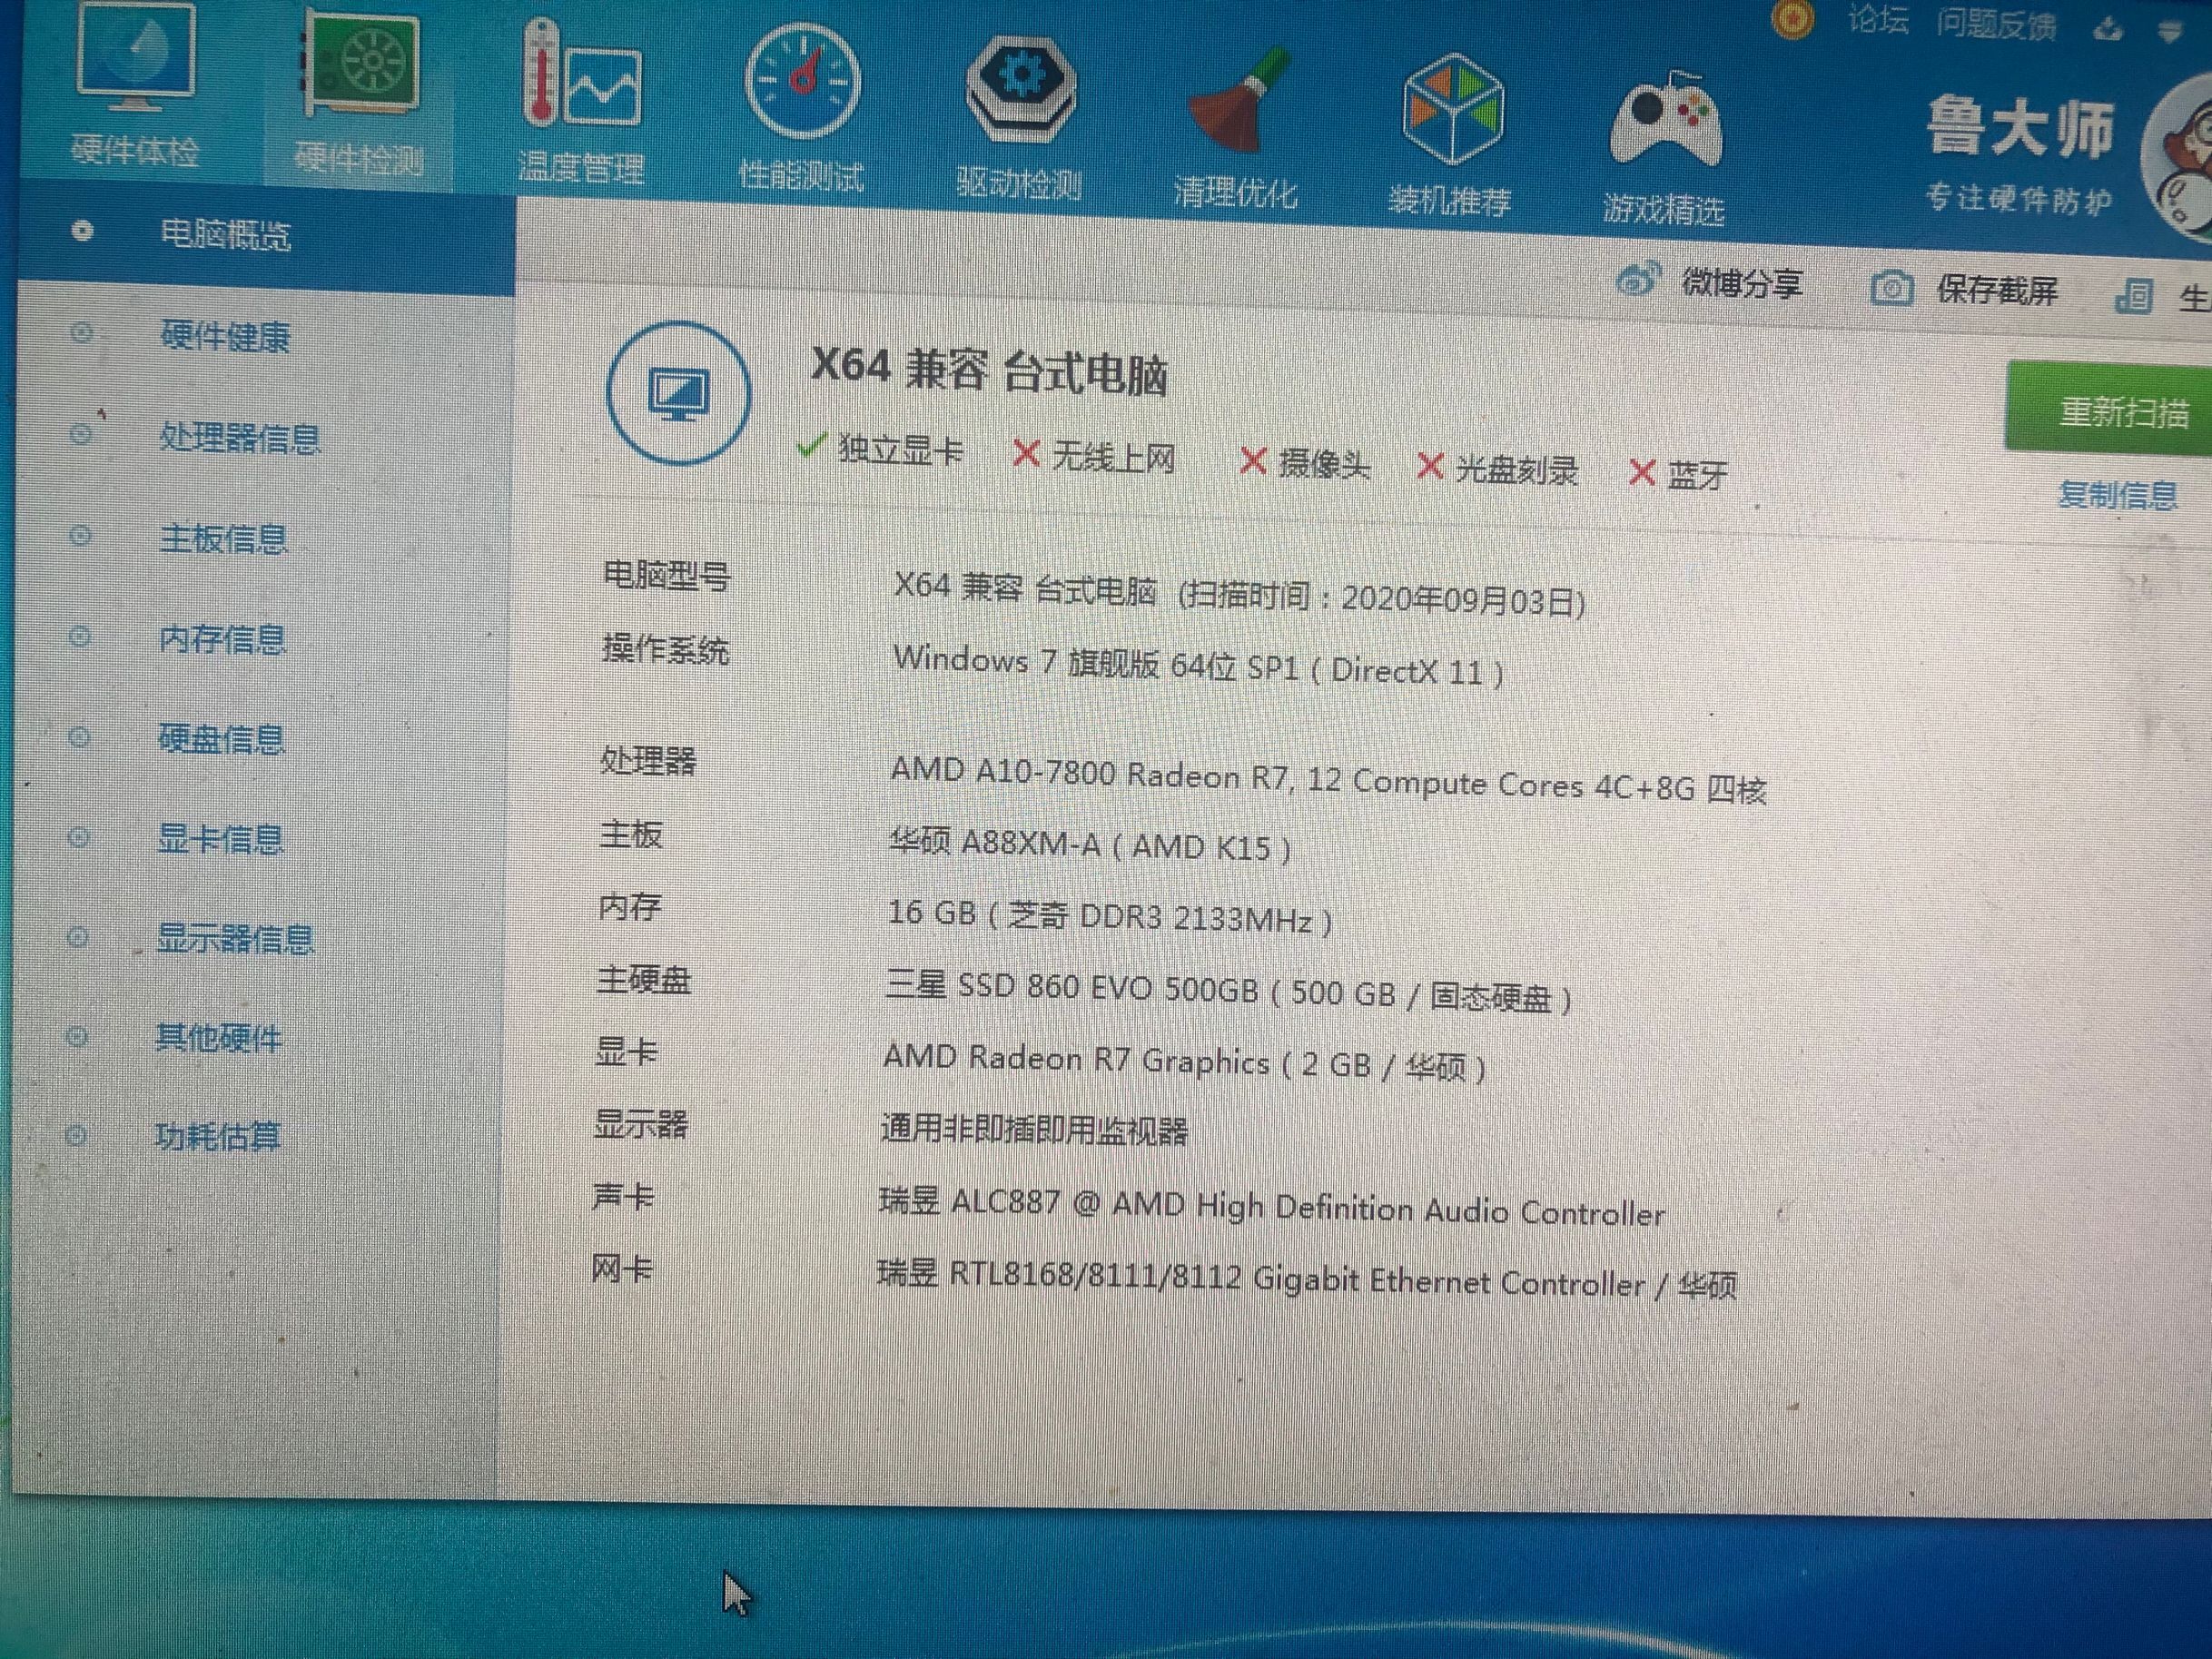Click the 摄像头 status indicator
The width and height of the screenshot is (2212, 1659).
(1304, 464)
